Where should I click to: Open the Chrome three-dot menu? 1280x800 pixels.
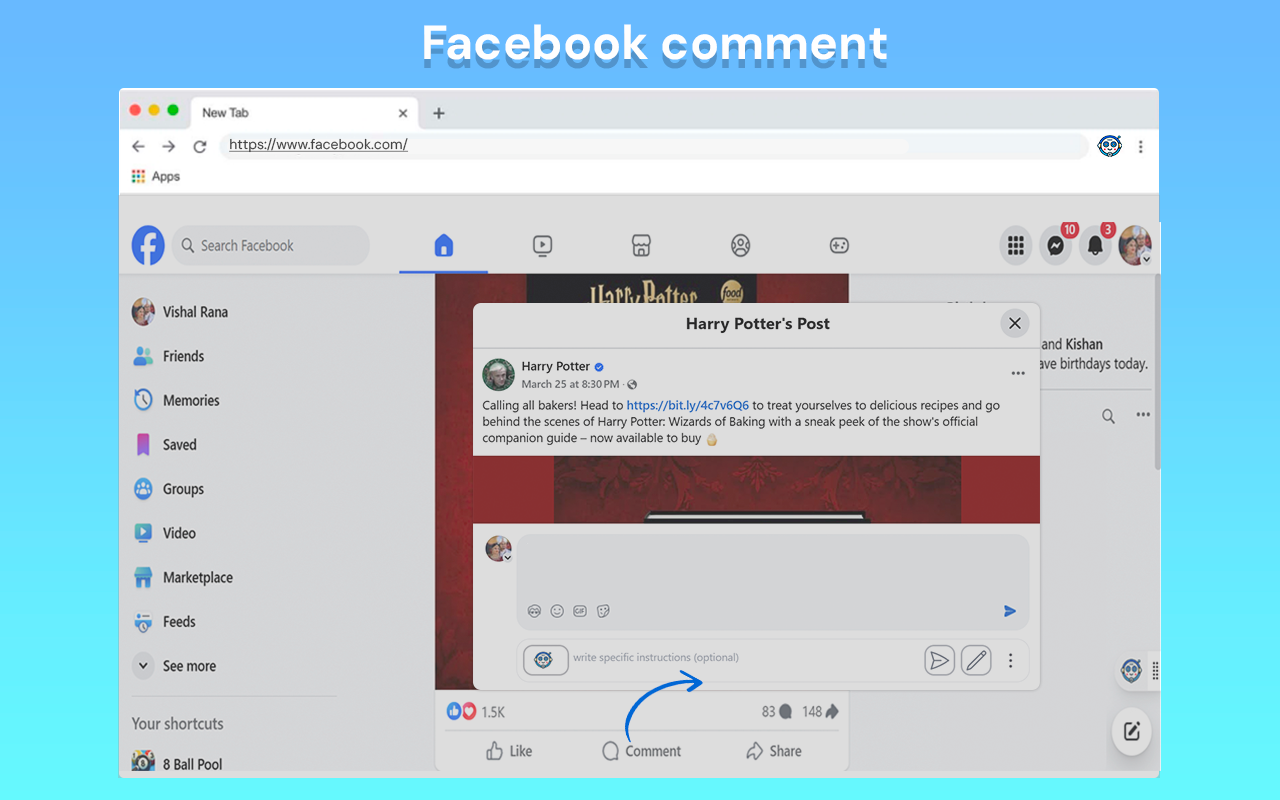[x=1140, y=146]
